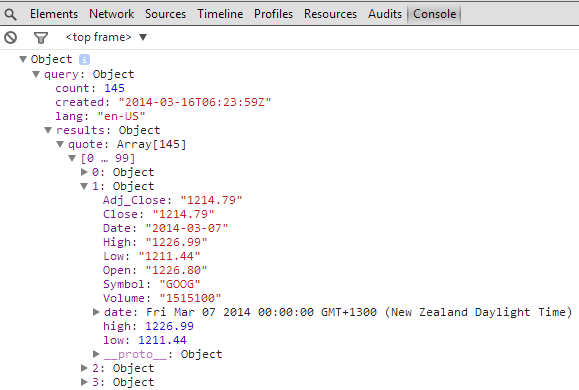Image resolution: width=579 pixels, height=390 pixels.
Task: Click the quote property name
Action: [85, 144]
